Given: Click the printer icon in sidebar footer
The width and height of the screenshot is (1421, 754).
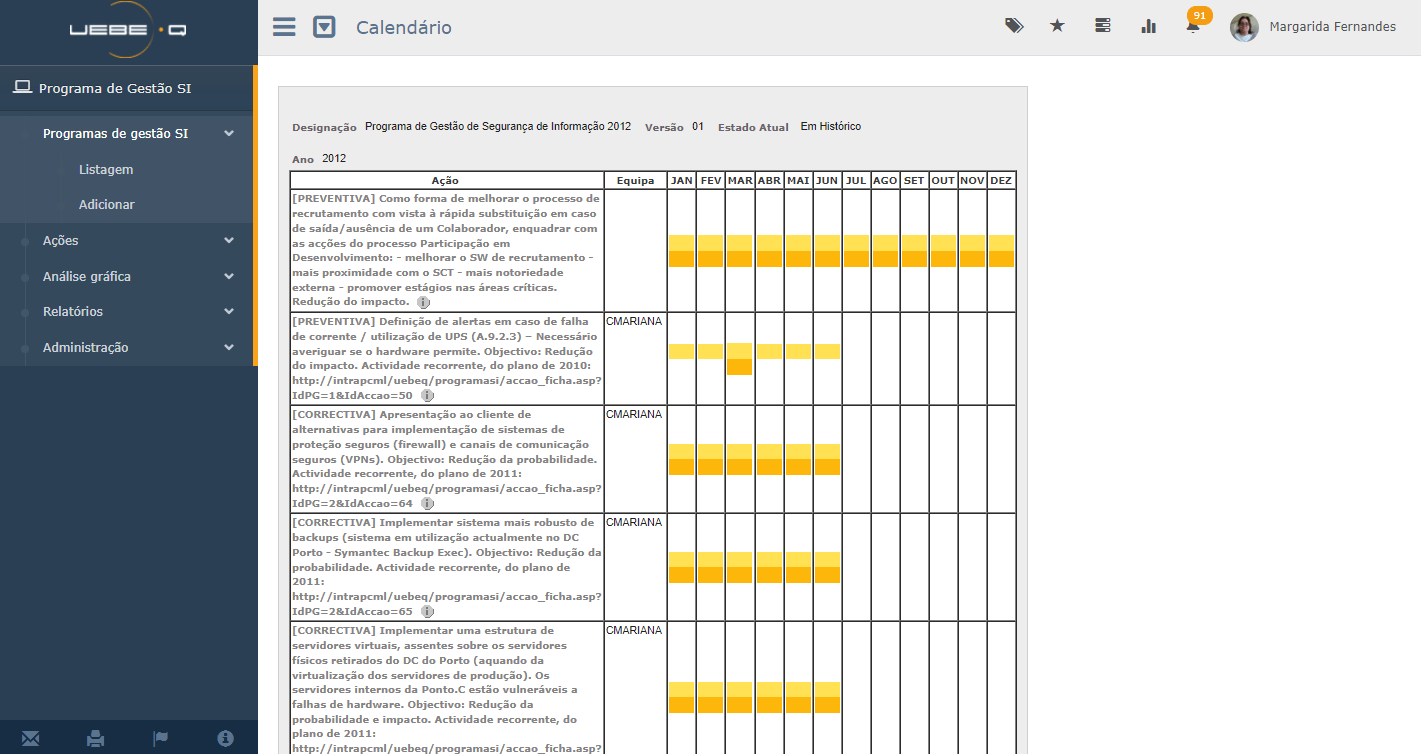Looking at the screenshot, I should (95, 738).
